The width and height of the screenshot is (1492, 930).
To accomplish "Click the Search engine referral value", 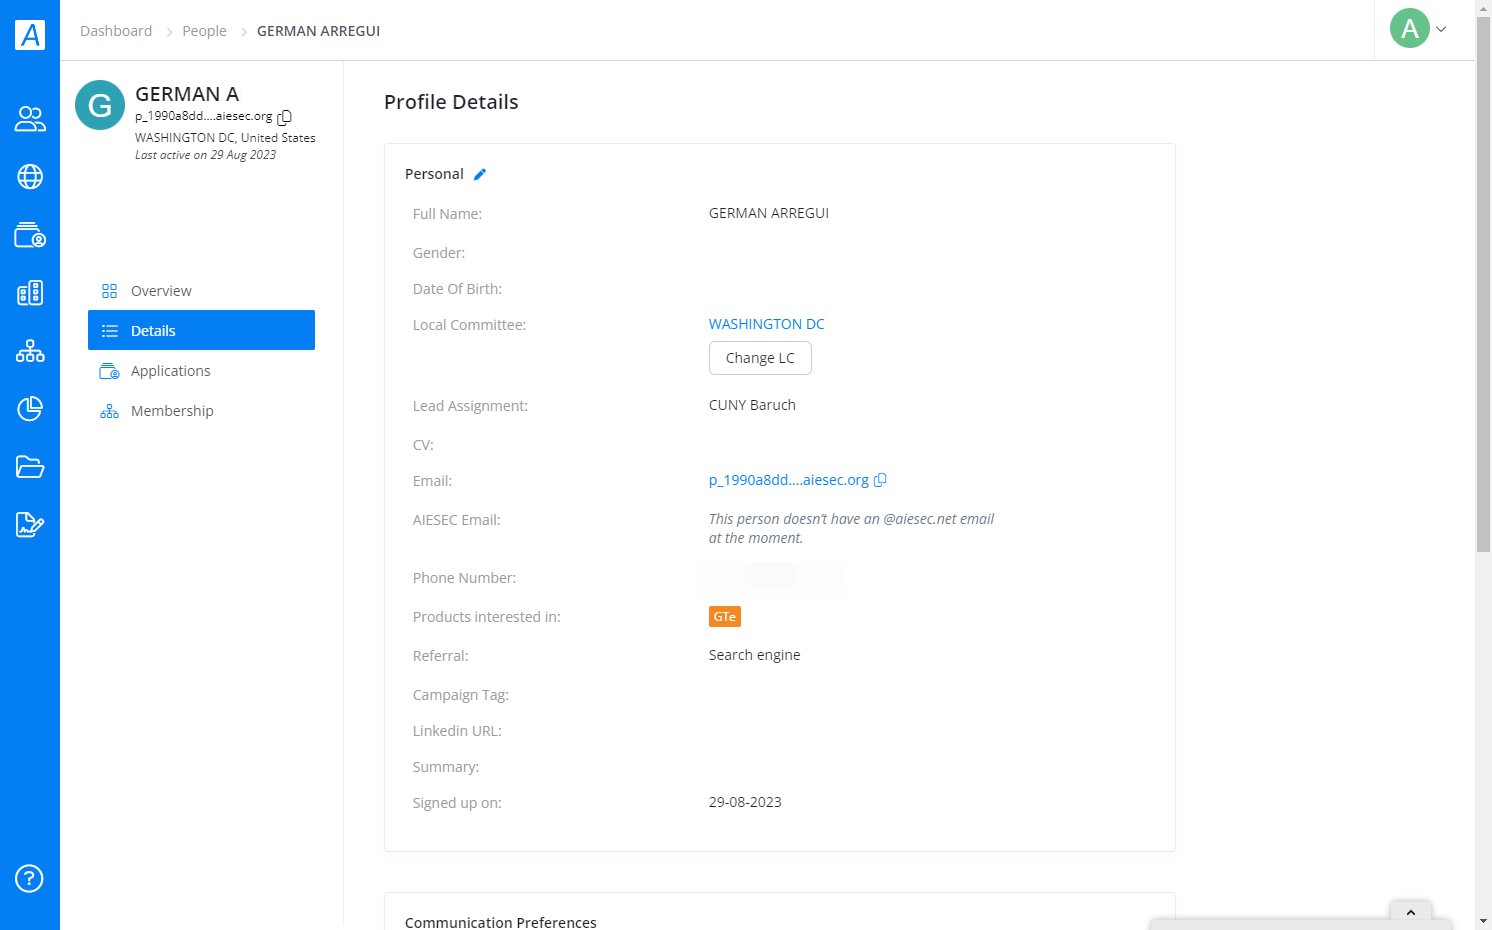I will 755,655.
